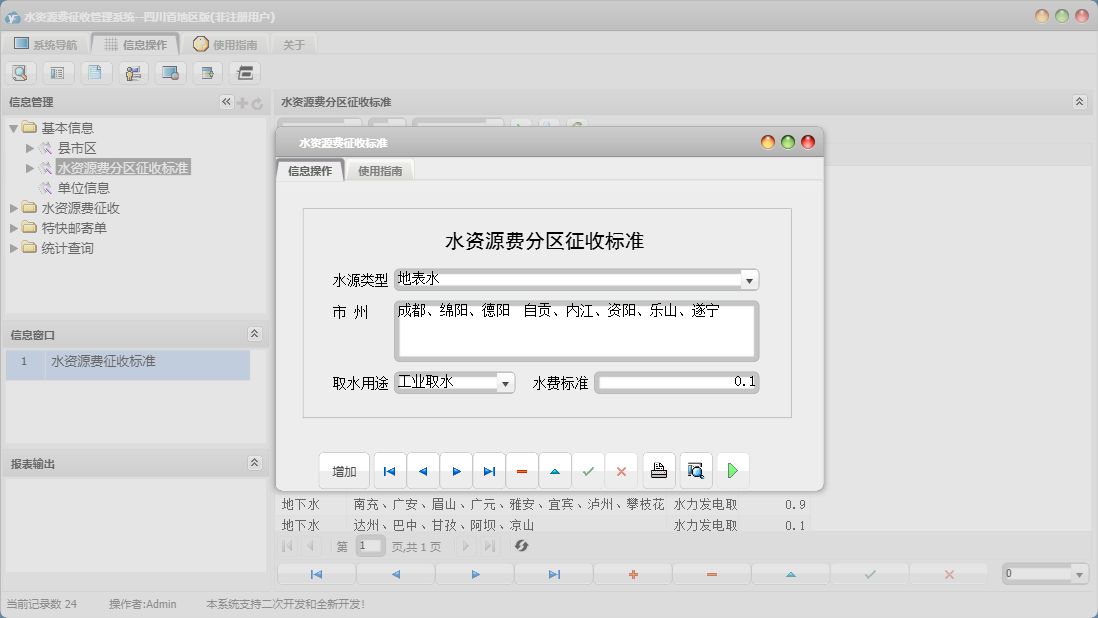Open print preview via magnifier-document icon

pos(695,470)
